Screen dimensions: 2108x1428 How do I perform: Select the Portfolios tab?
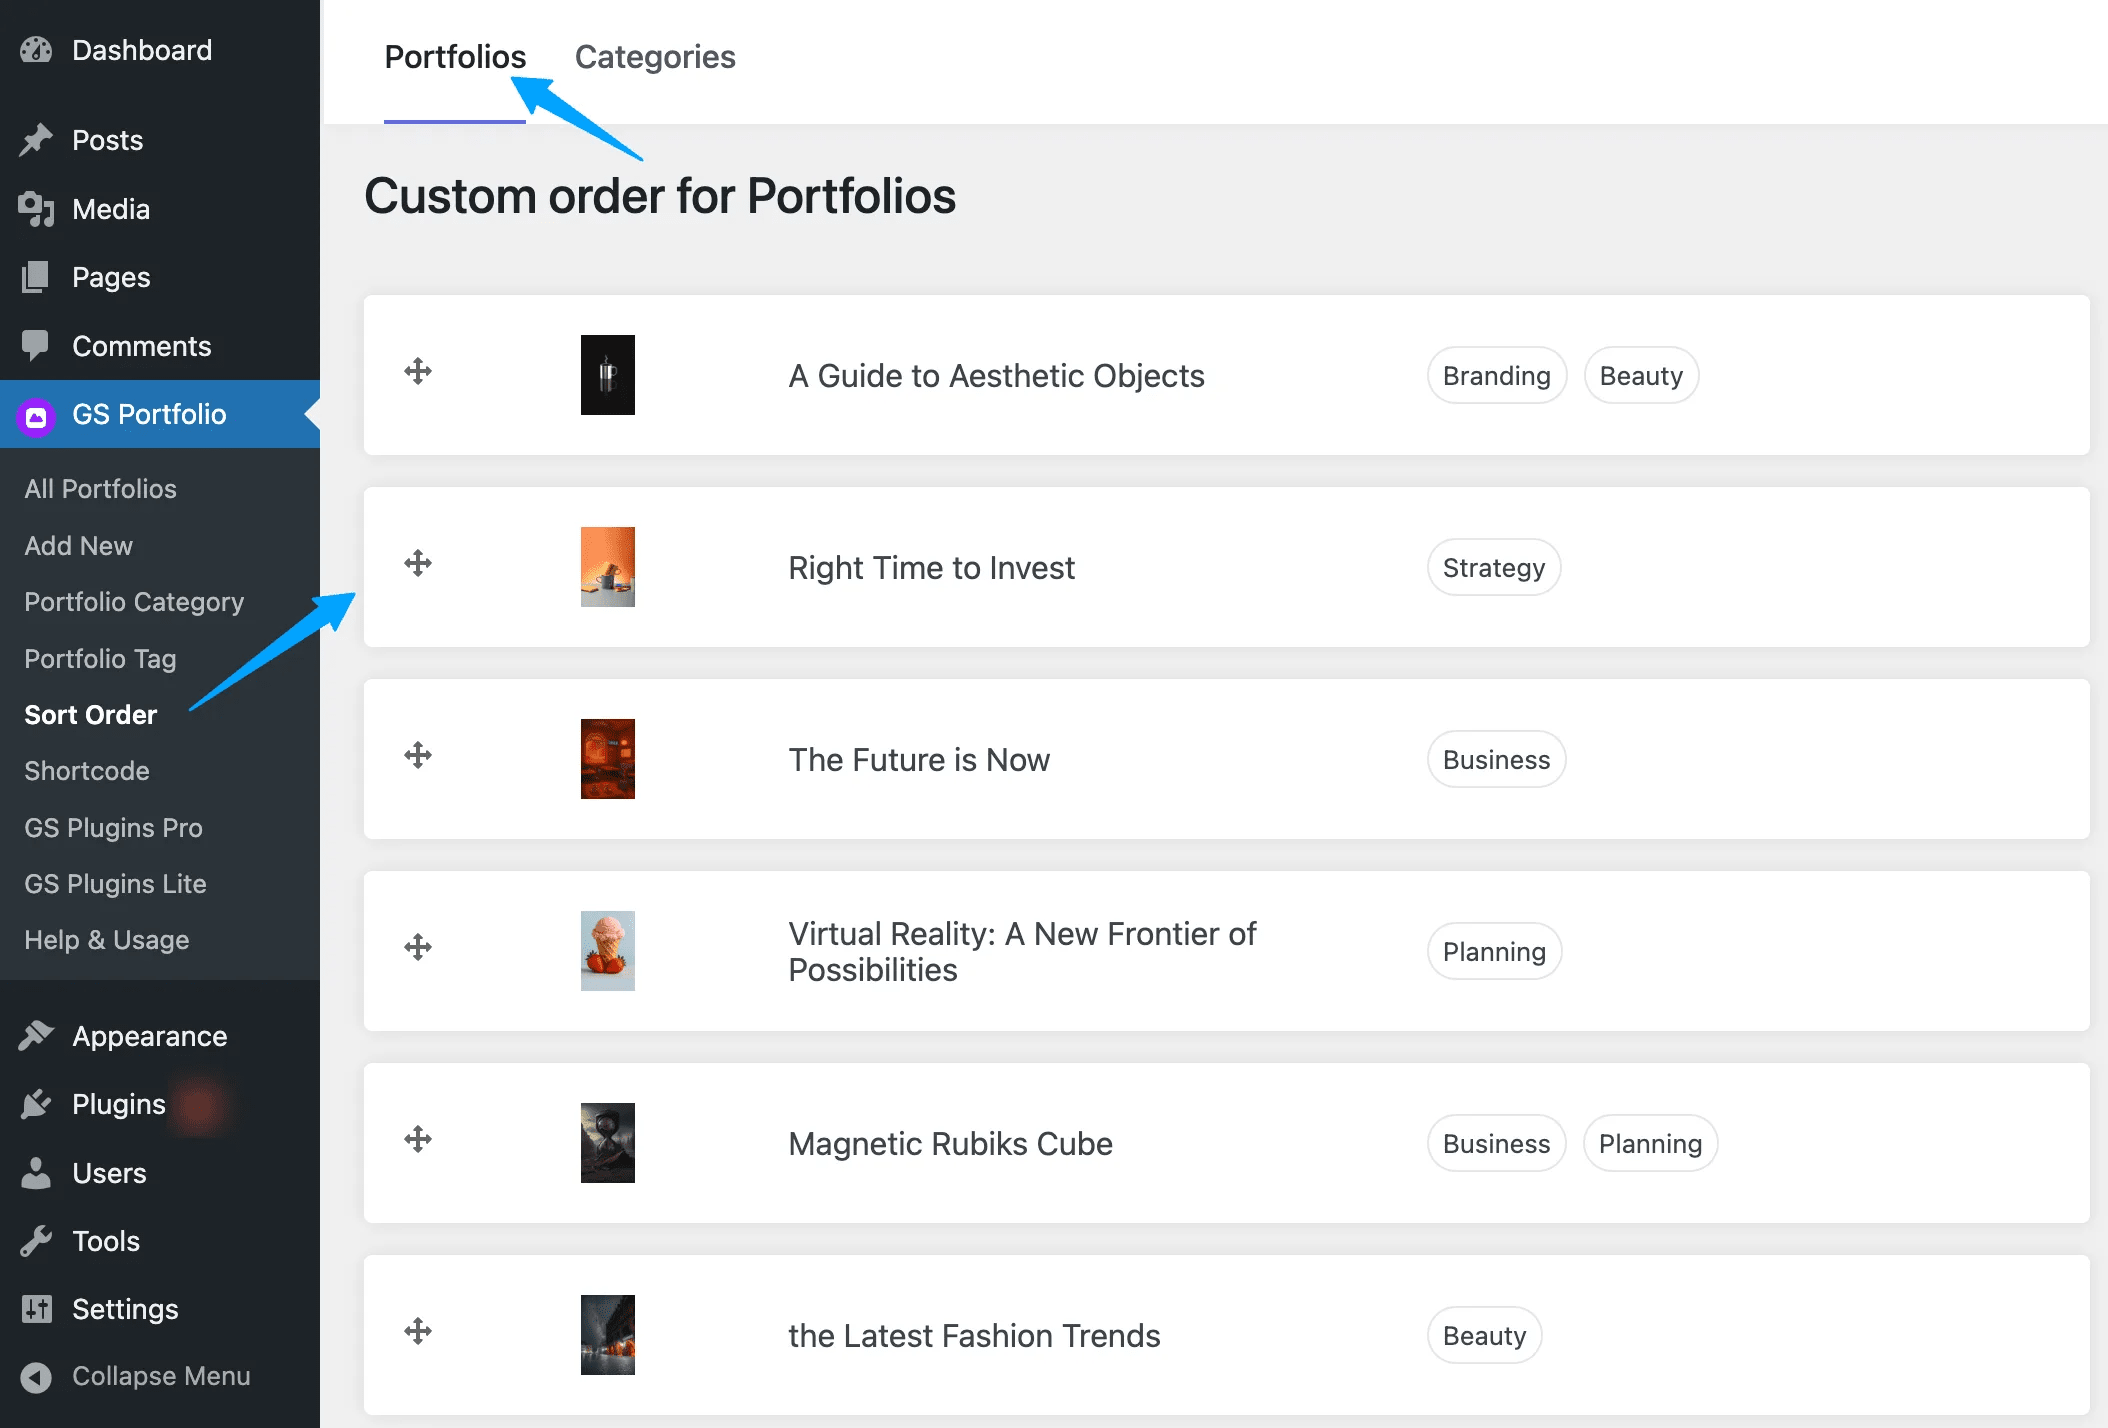[x=455, y=57]
